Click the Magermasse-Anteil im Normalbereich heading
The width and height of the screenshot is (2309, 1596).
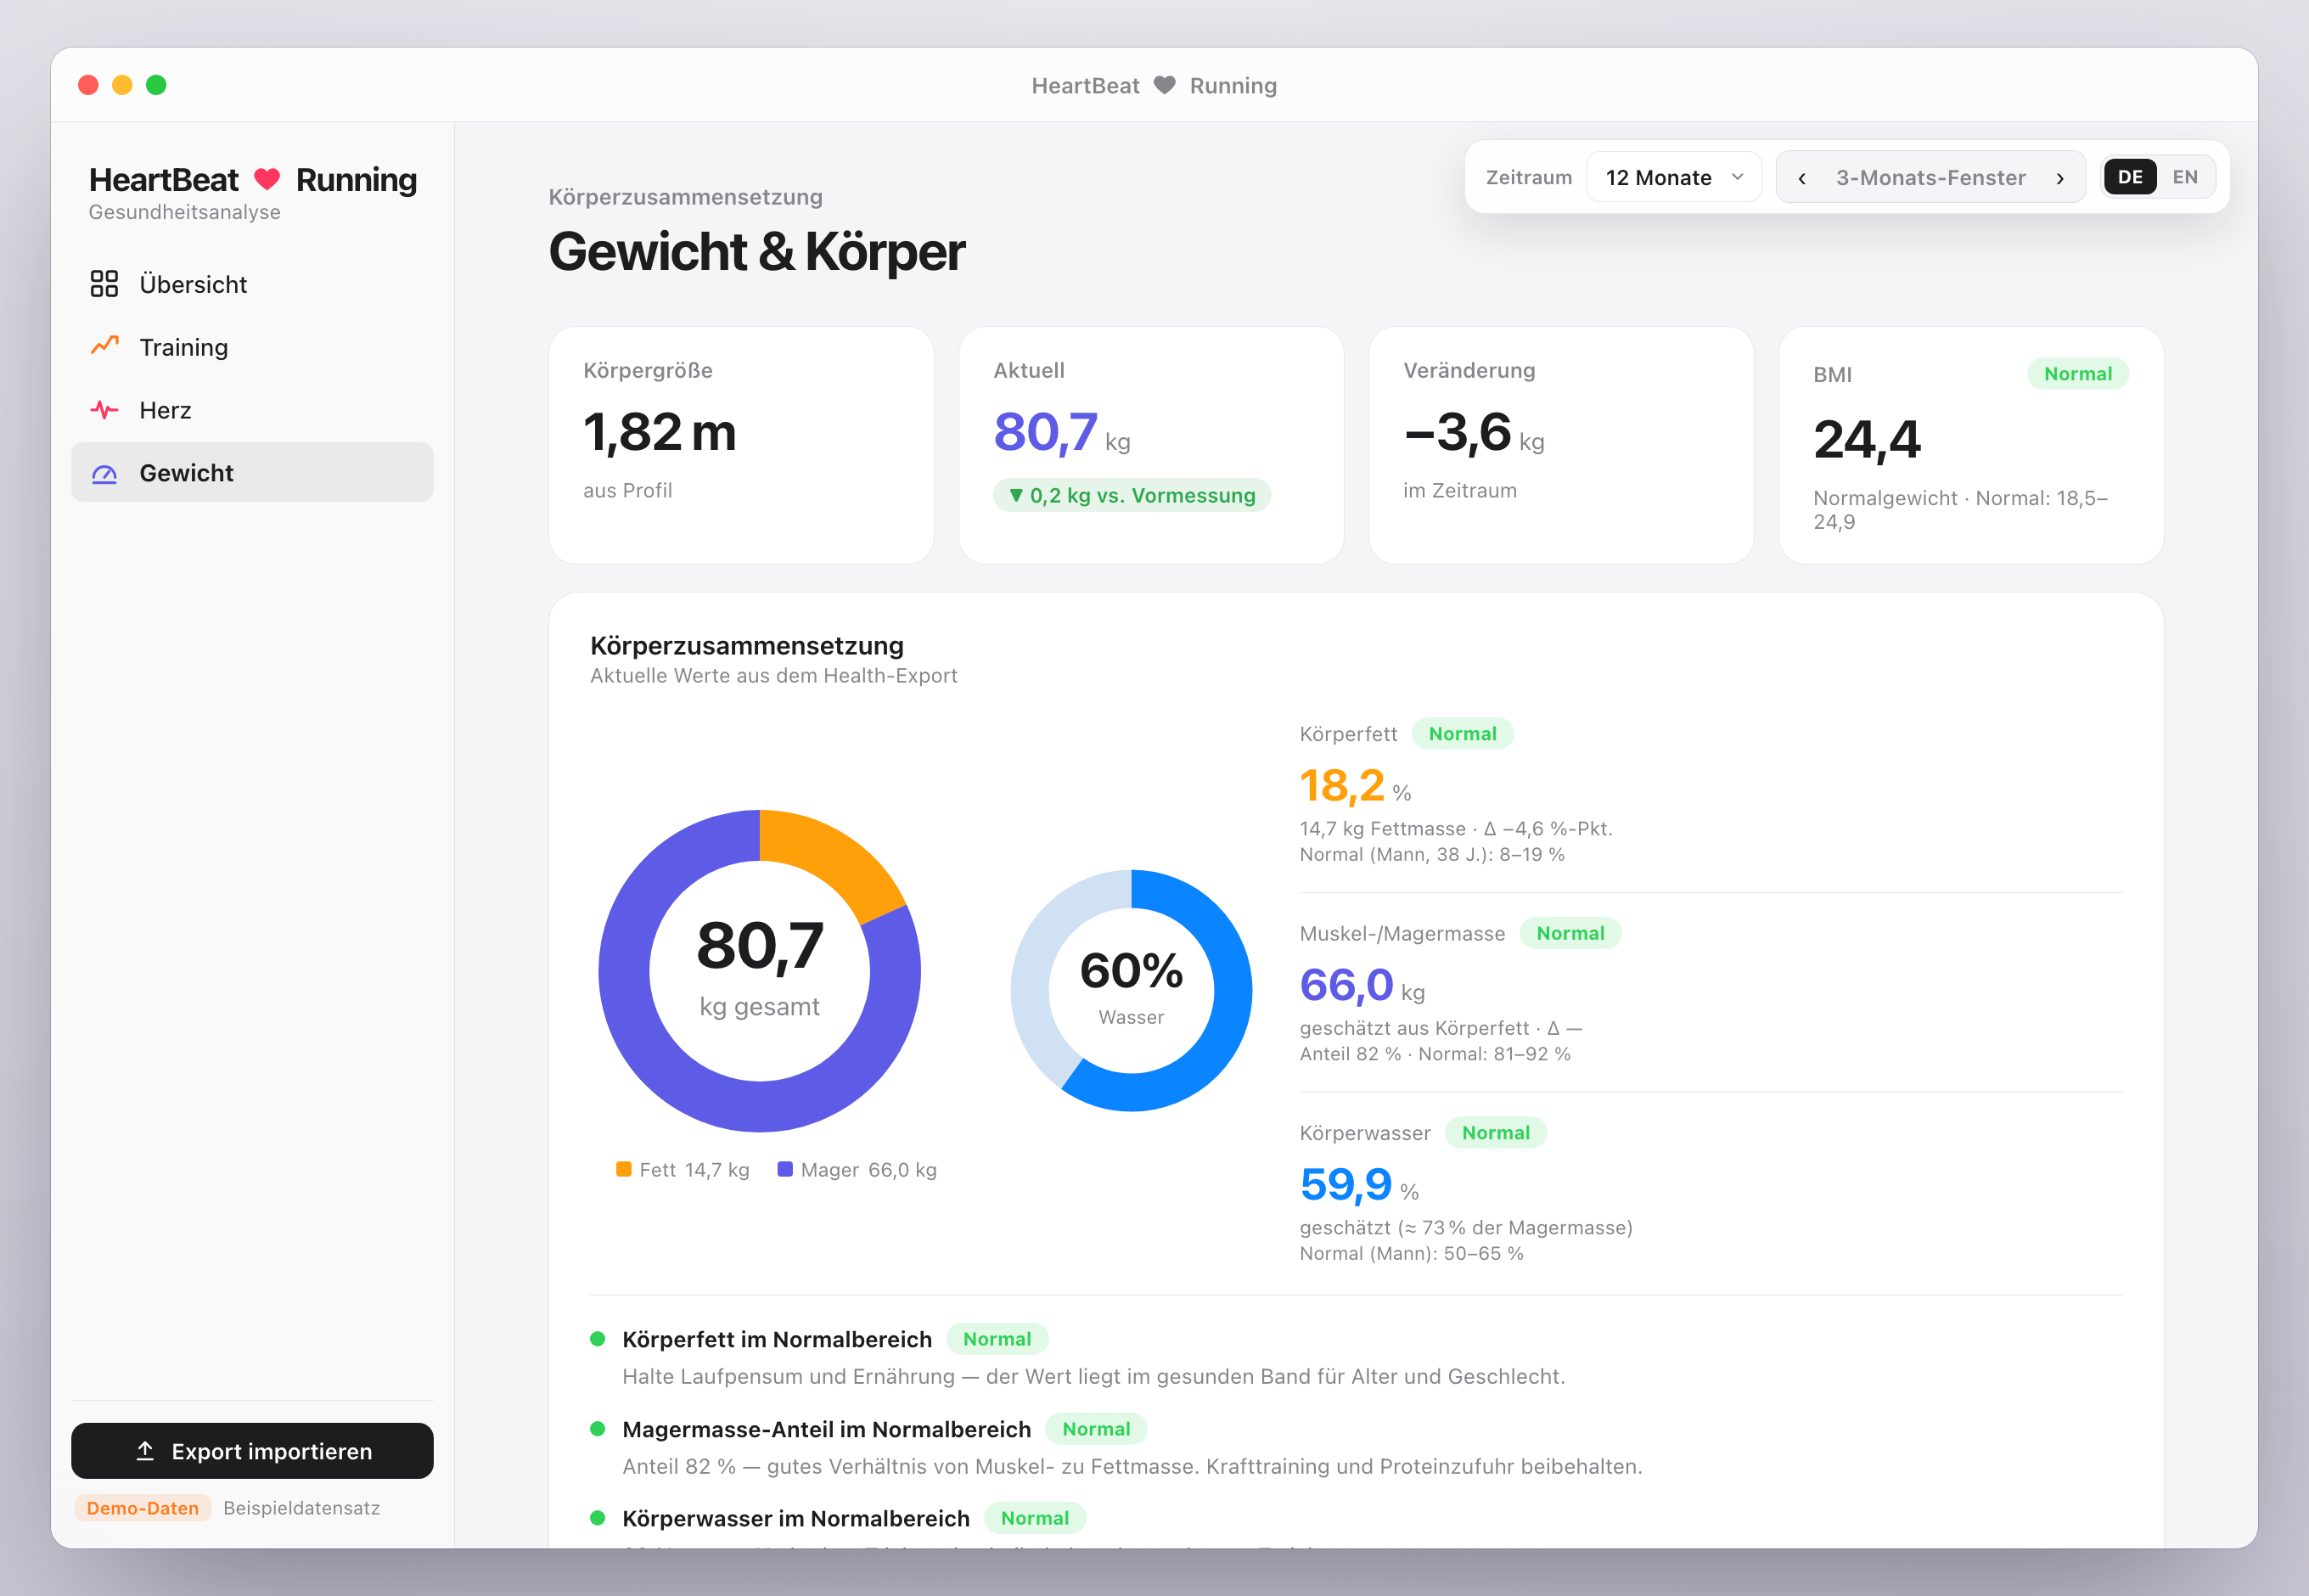click(x=826, y=1429)
